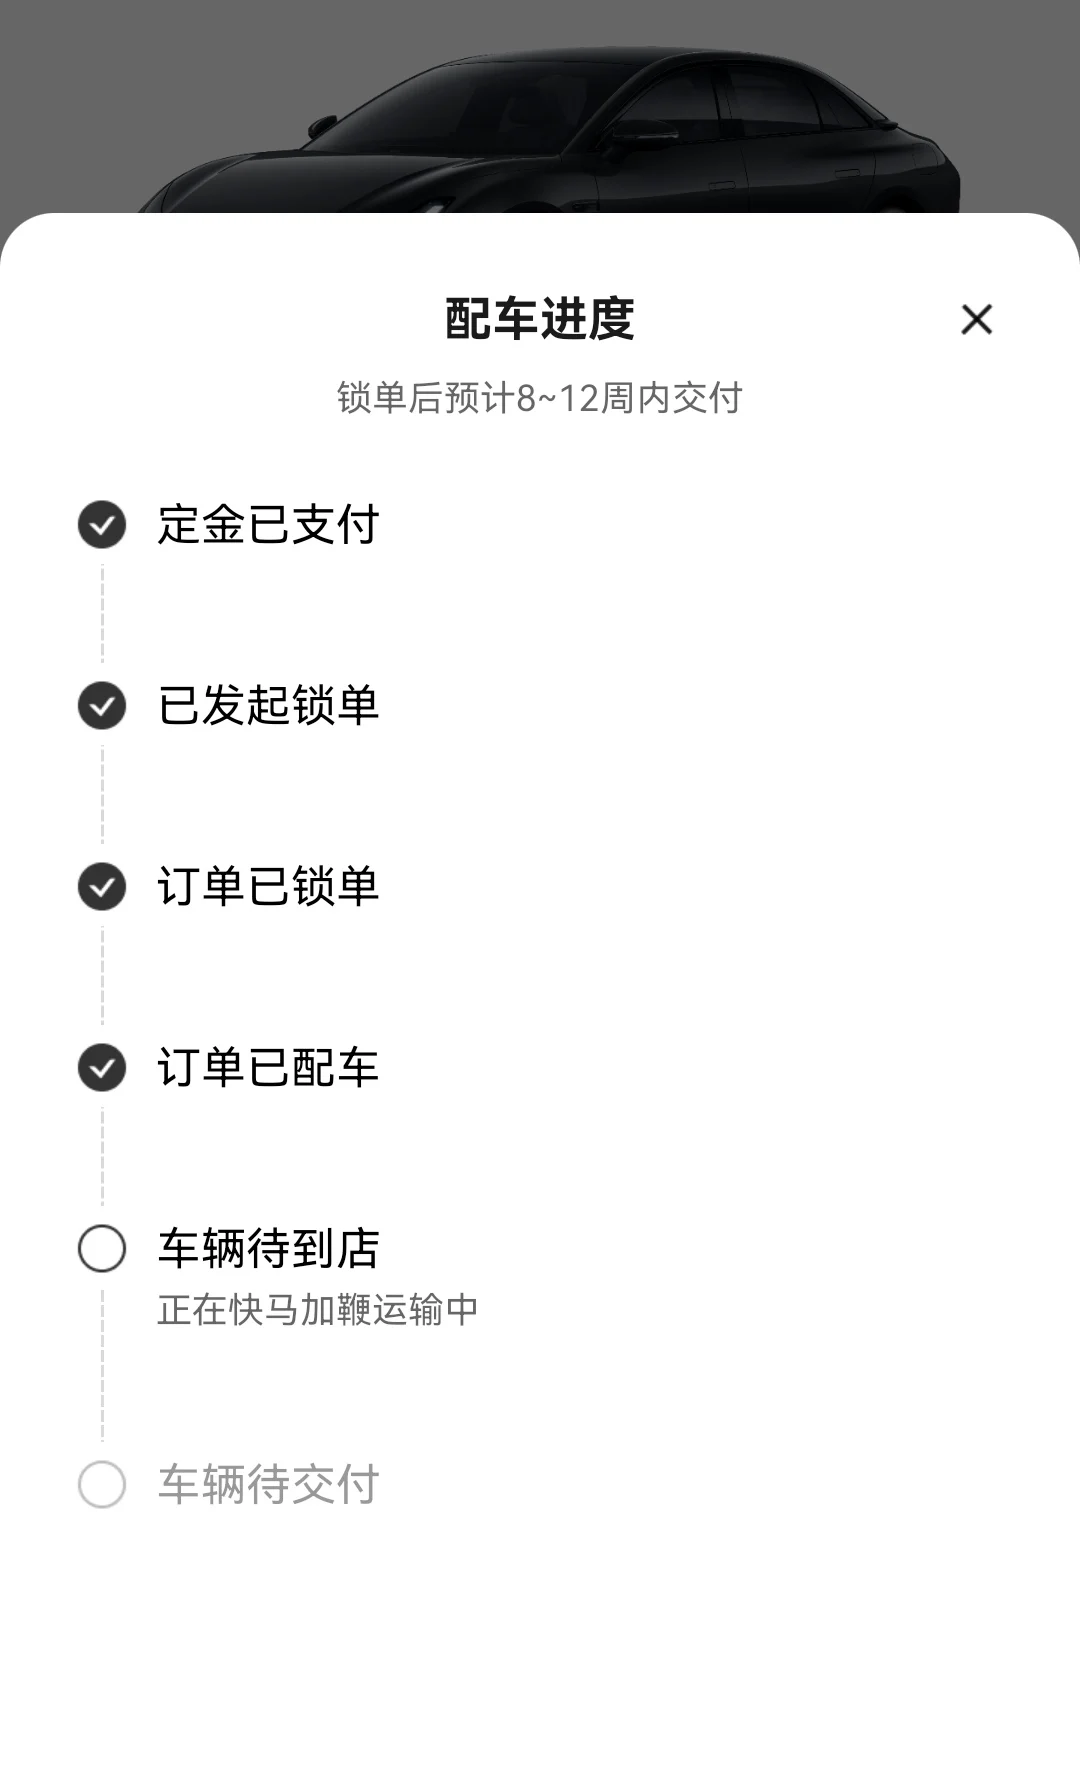Select the 车辆待交付 step label
This screenshot has height=1789, width=1080.
pyautogui.click(x=268, y=1484)
